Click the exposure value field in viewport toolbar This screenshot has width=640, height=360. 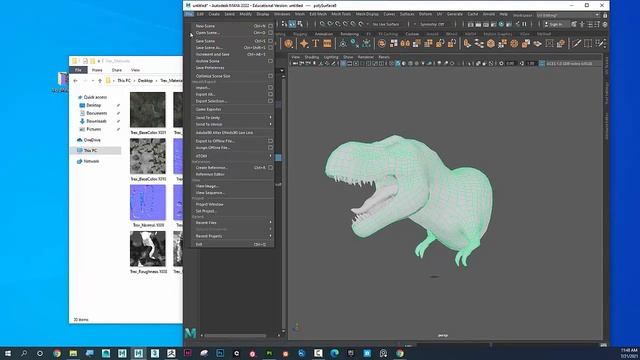tap(510, 64)
